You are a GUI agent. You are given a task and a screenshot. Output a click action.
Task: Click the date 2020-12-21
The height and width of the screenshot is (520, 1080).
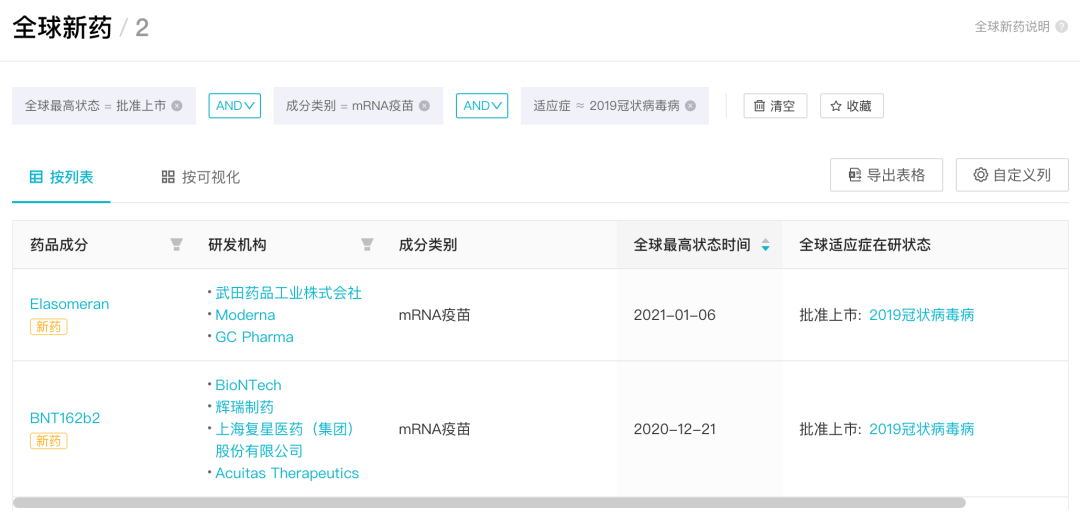[674, 429]
